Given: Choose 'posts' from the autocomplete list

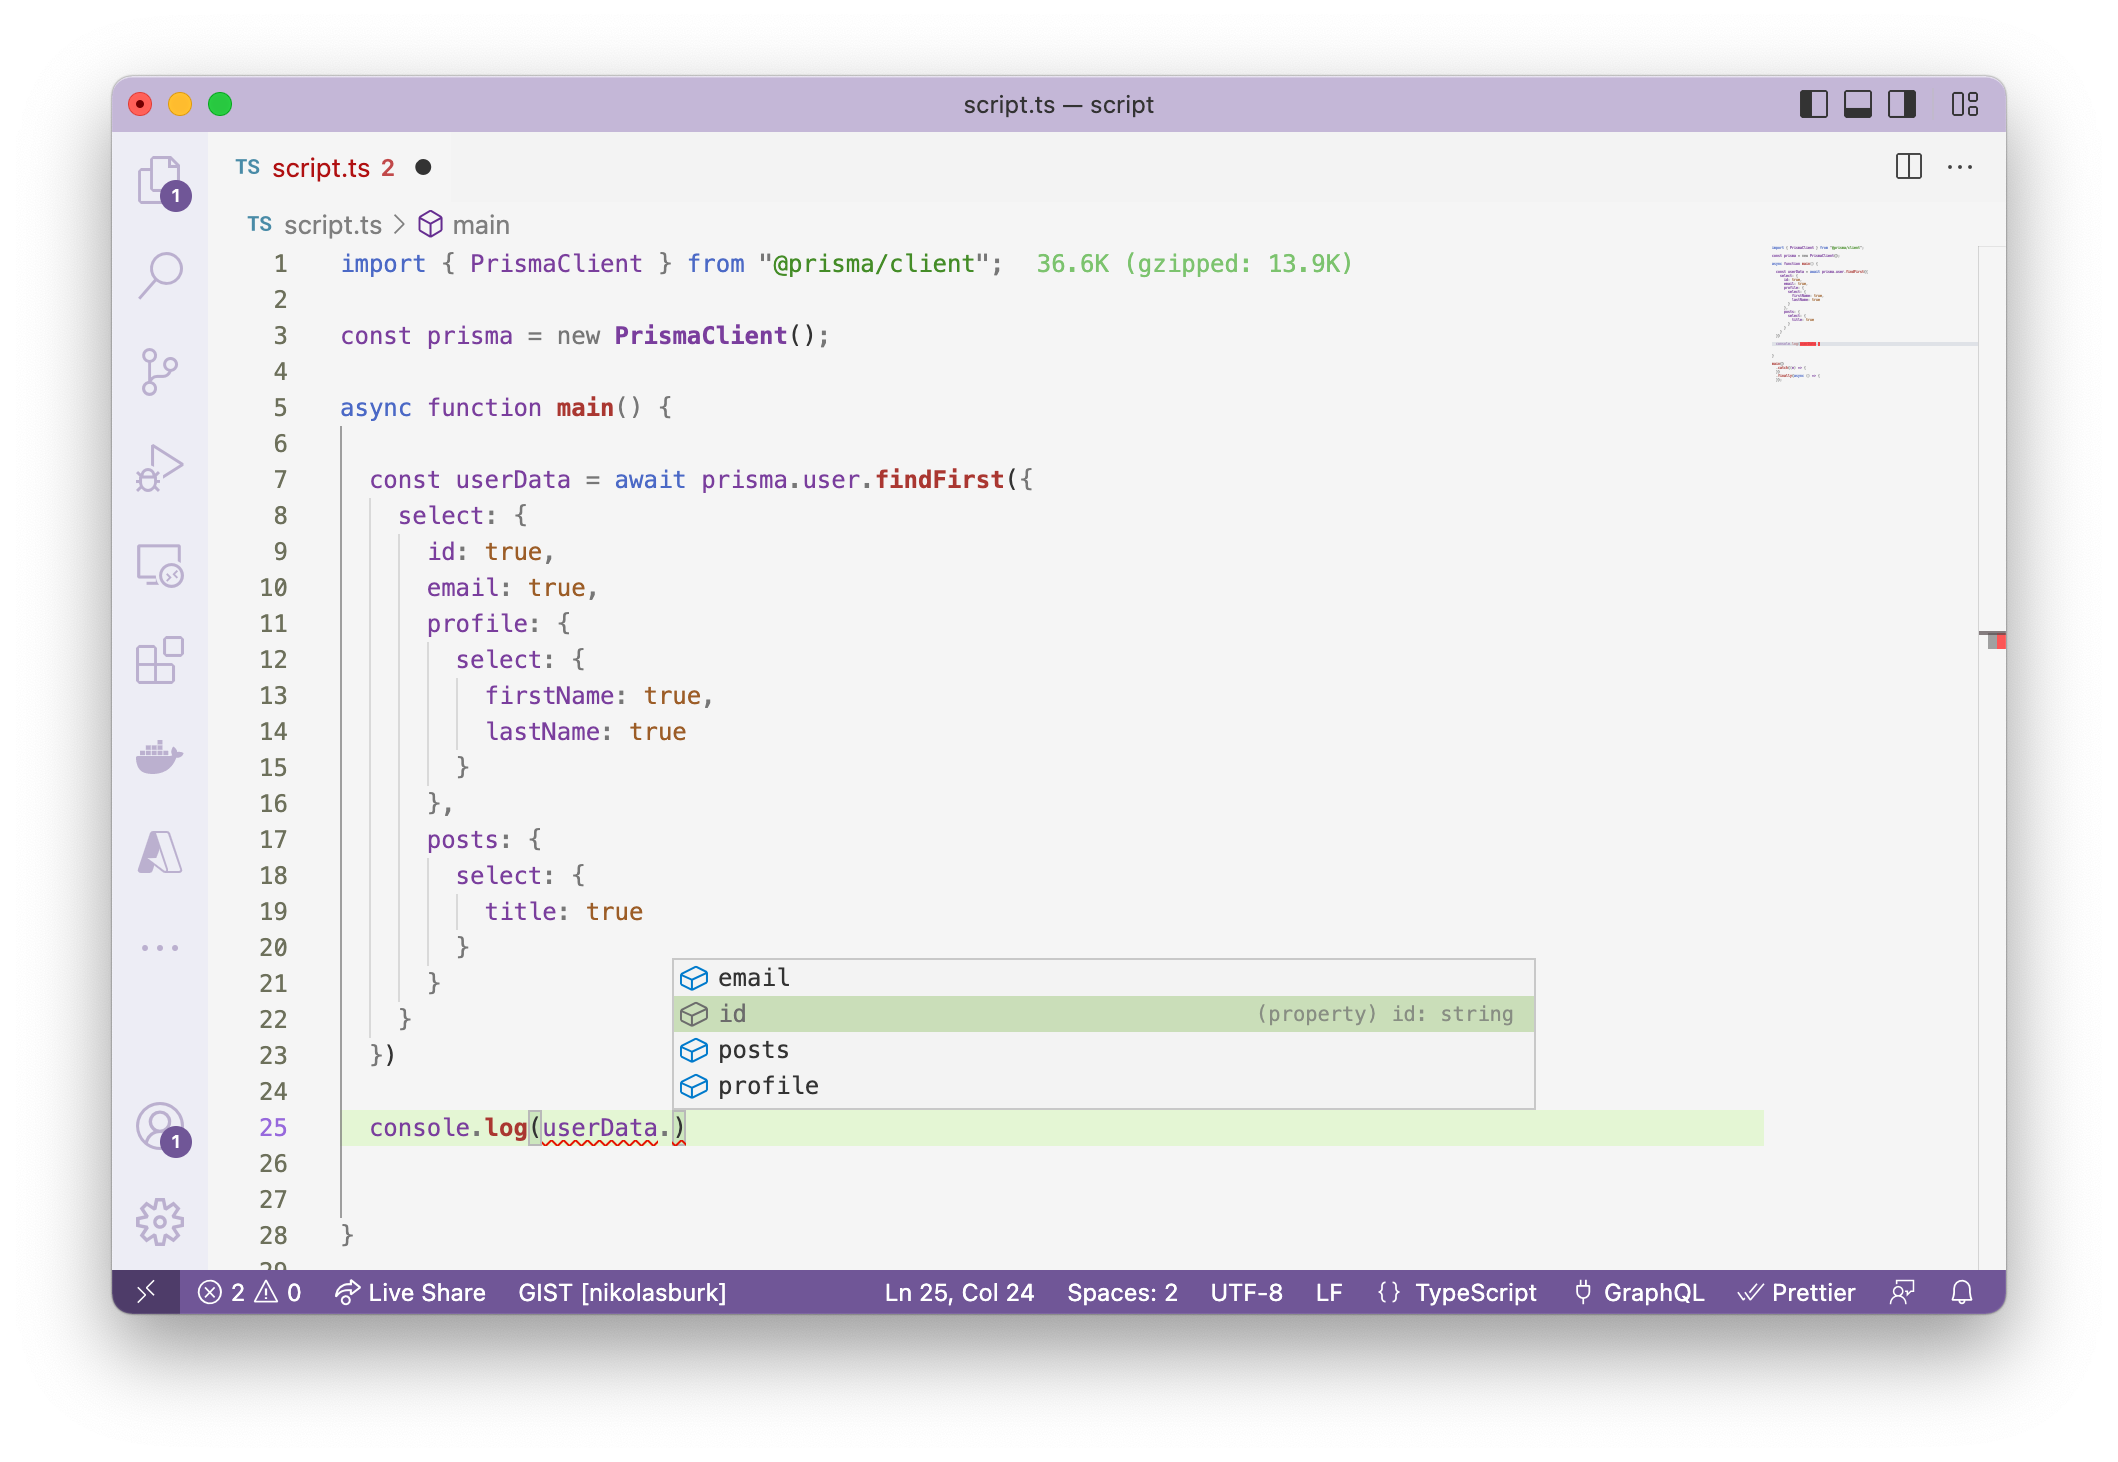Looking at the screenshot, I should (753, 1050).
